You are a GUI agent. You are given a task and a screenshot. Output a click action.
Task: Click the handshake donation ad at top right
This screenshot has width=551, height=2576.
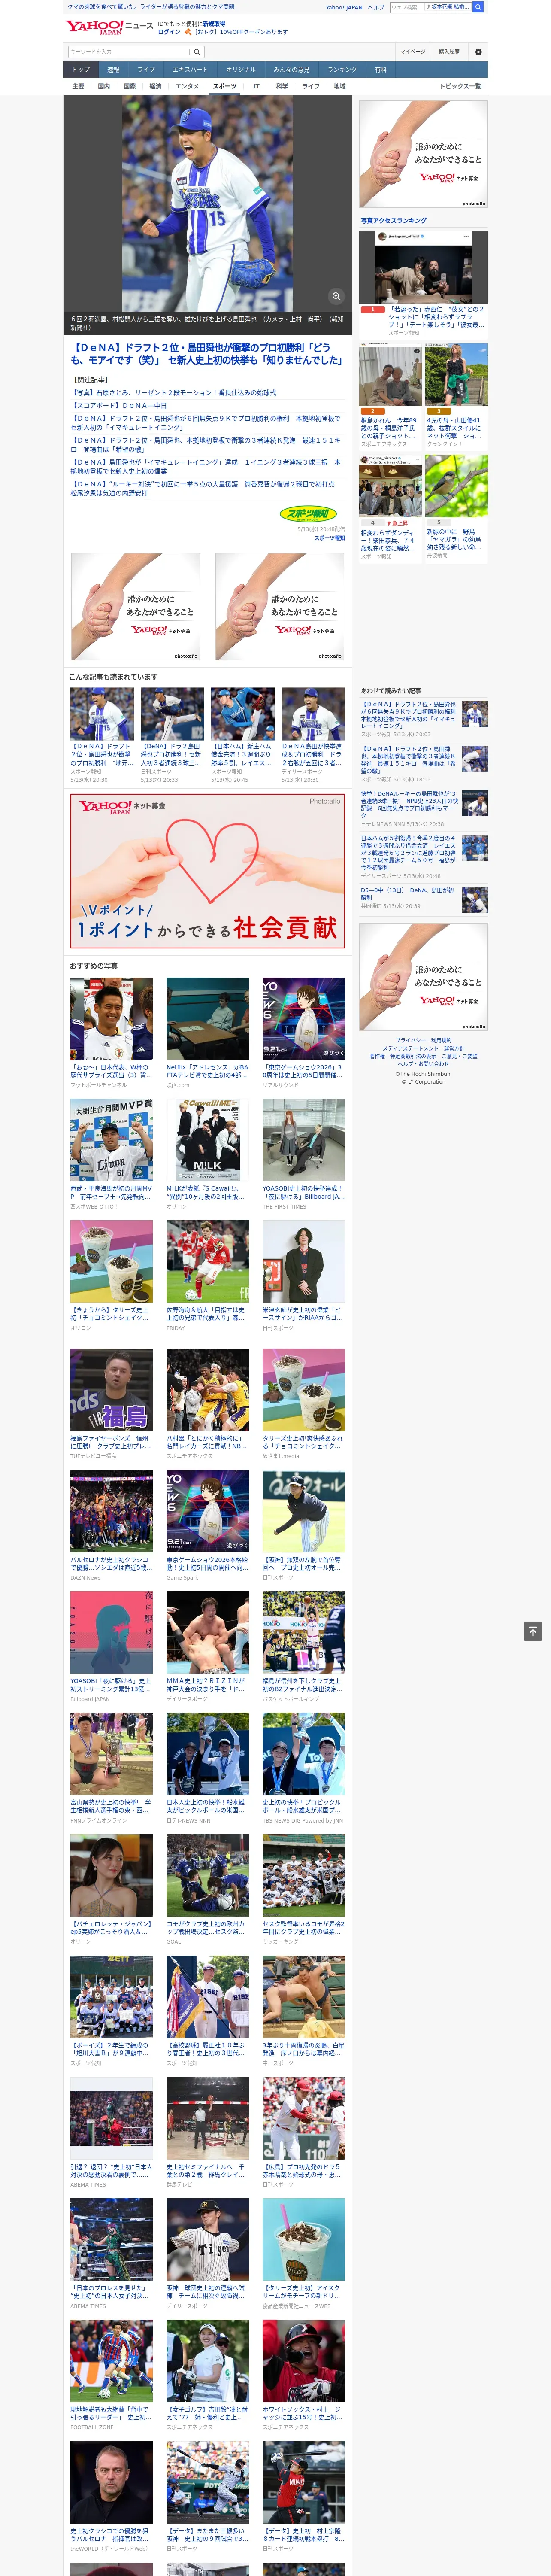coord(424,154)
